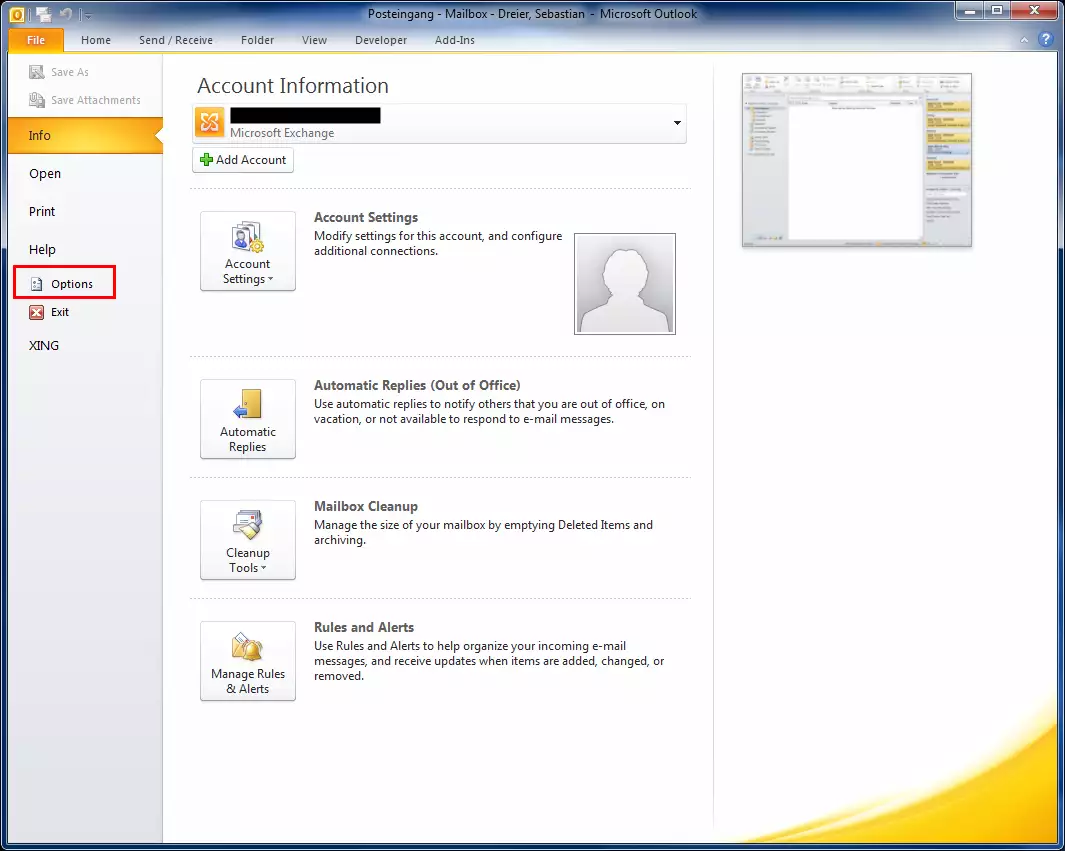The image size is (1065, 851).
Task: Open the Cleanup Tools dropdown button
Action: coord(248,540)
